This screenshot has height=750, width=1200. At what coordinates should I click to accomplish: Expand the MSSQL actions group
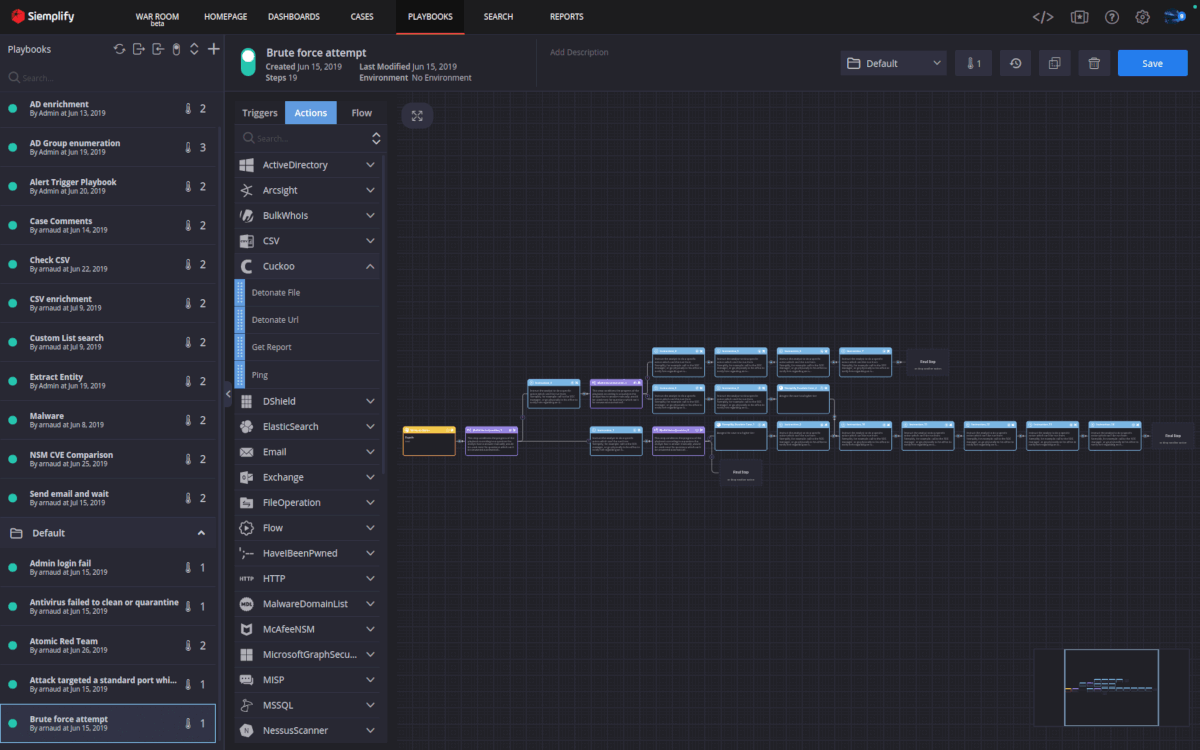(x=370, y=705)
